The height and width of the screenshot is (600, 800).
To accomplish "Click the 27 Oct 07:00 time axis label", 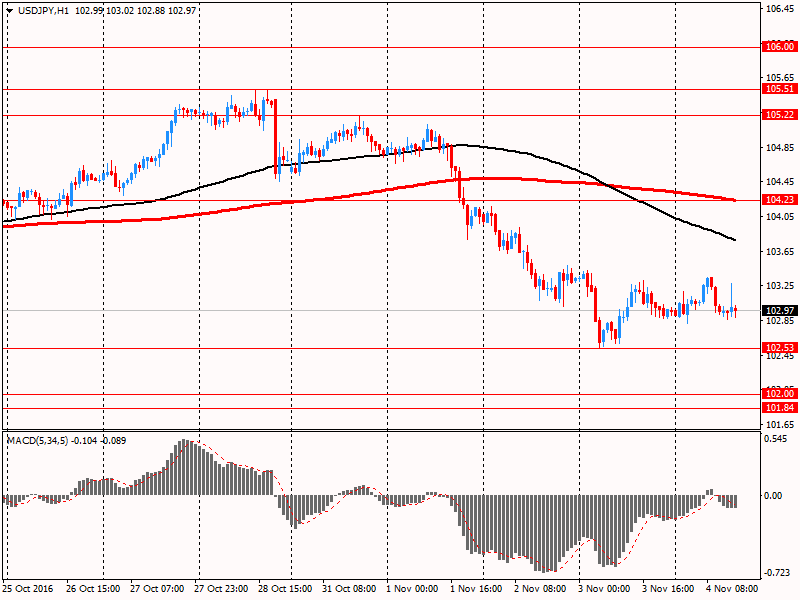I will click(157, 589).
